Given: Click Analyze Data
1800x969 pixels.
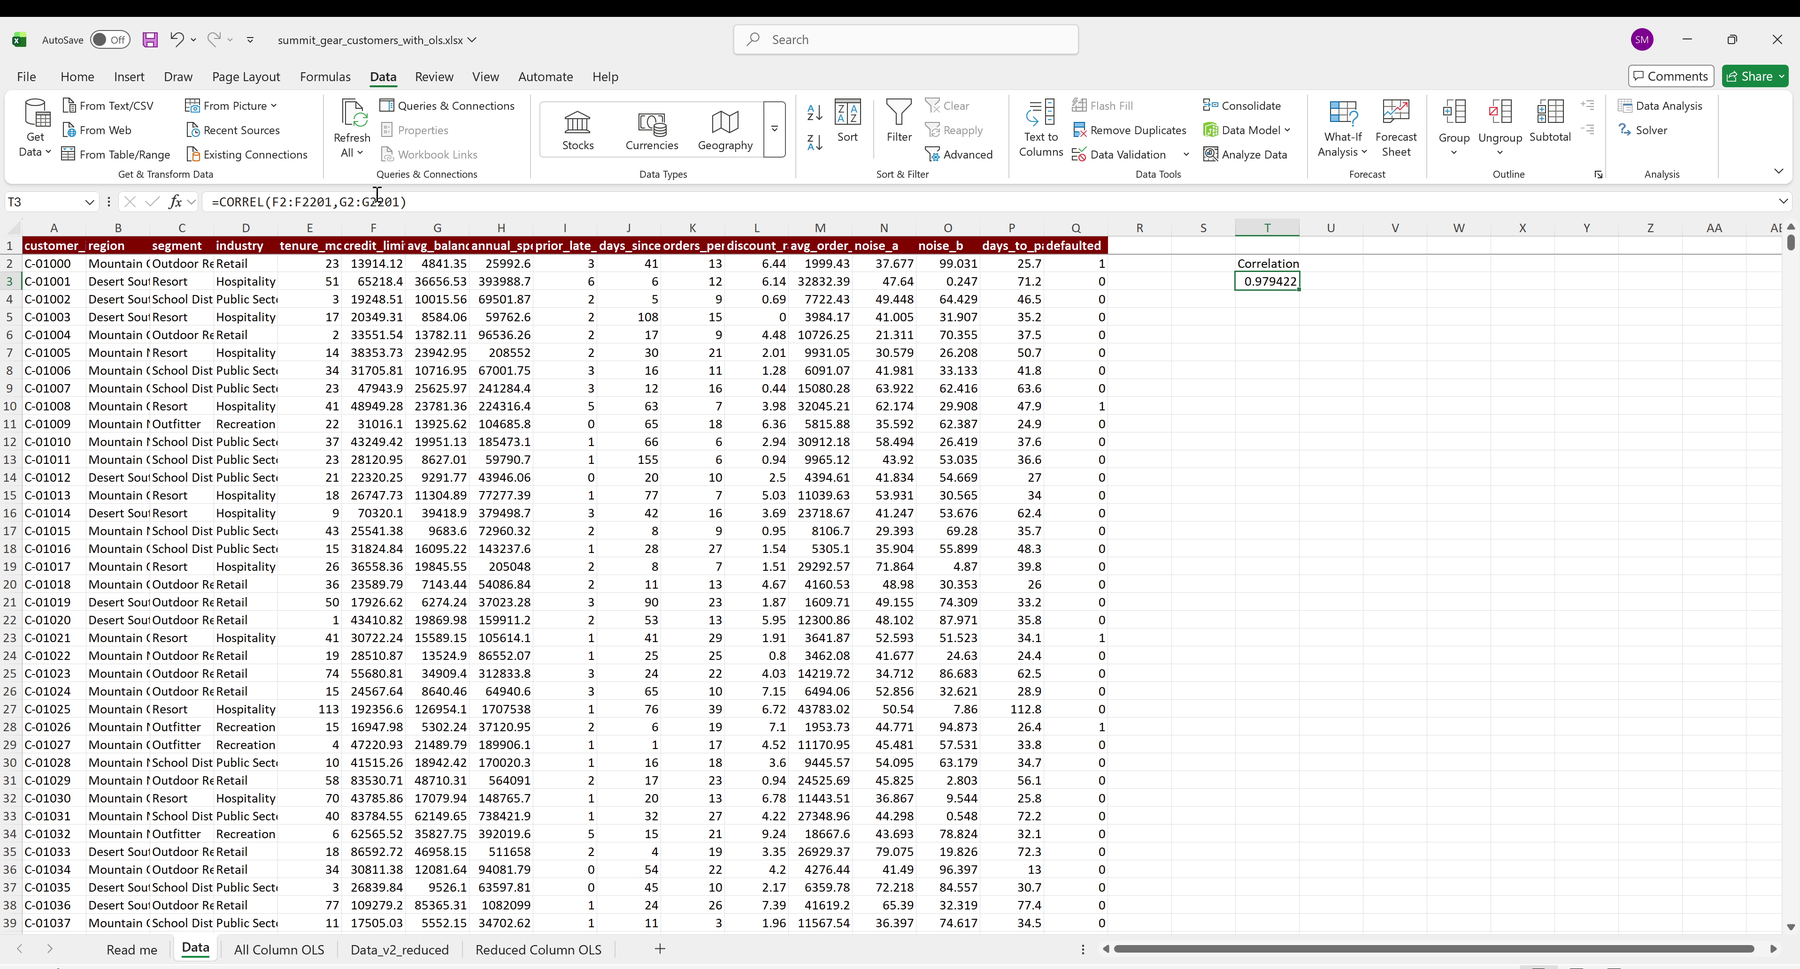Looking at the screenshot, I should [1245, 155].
